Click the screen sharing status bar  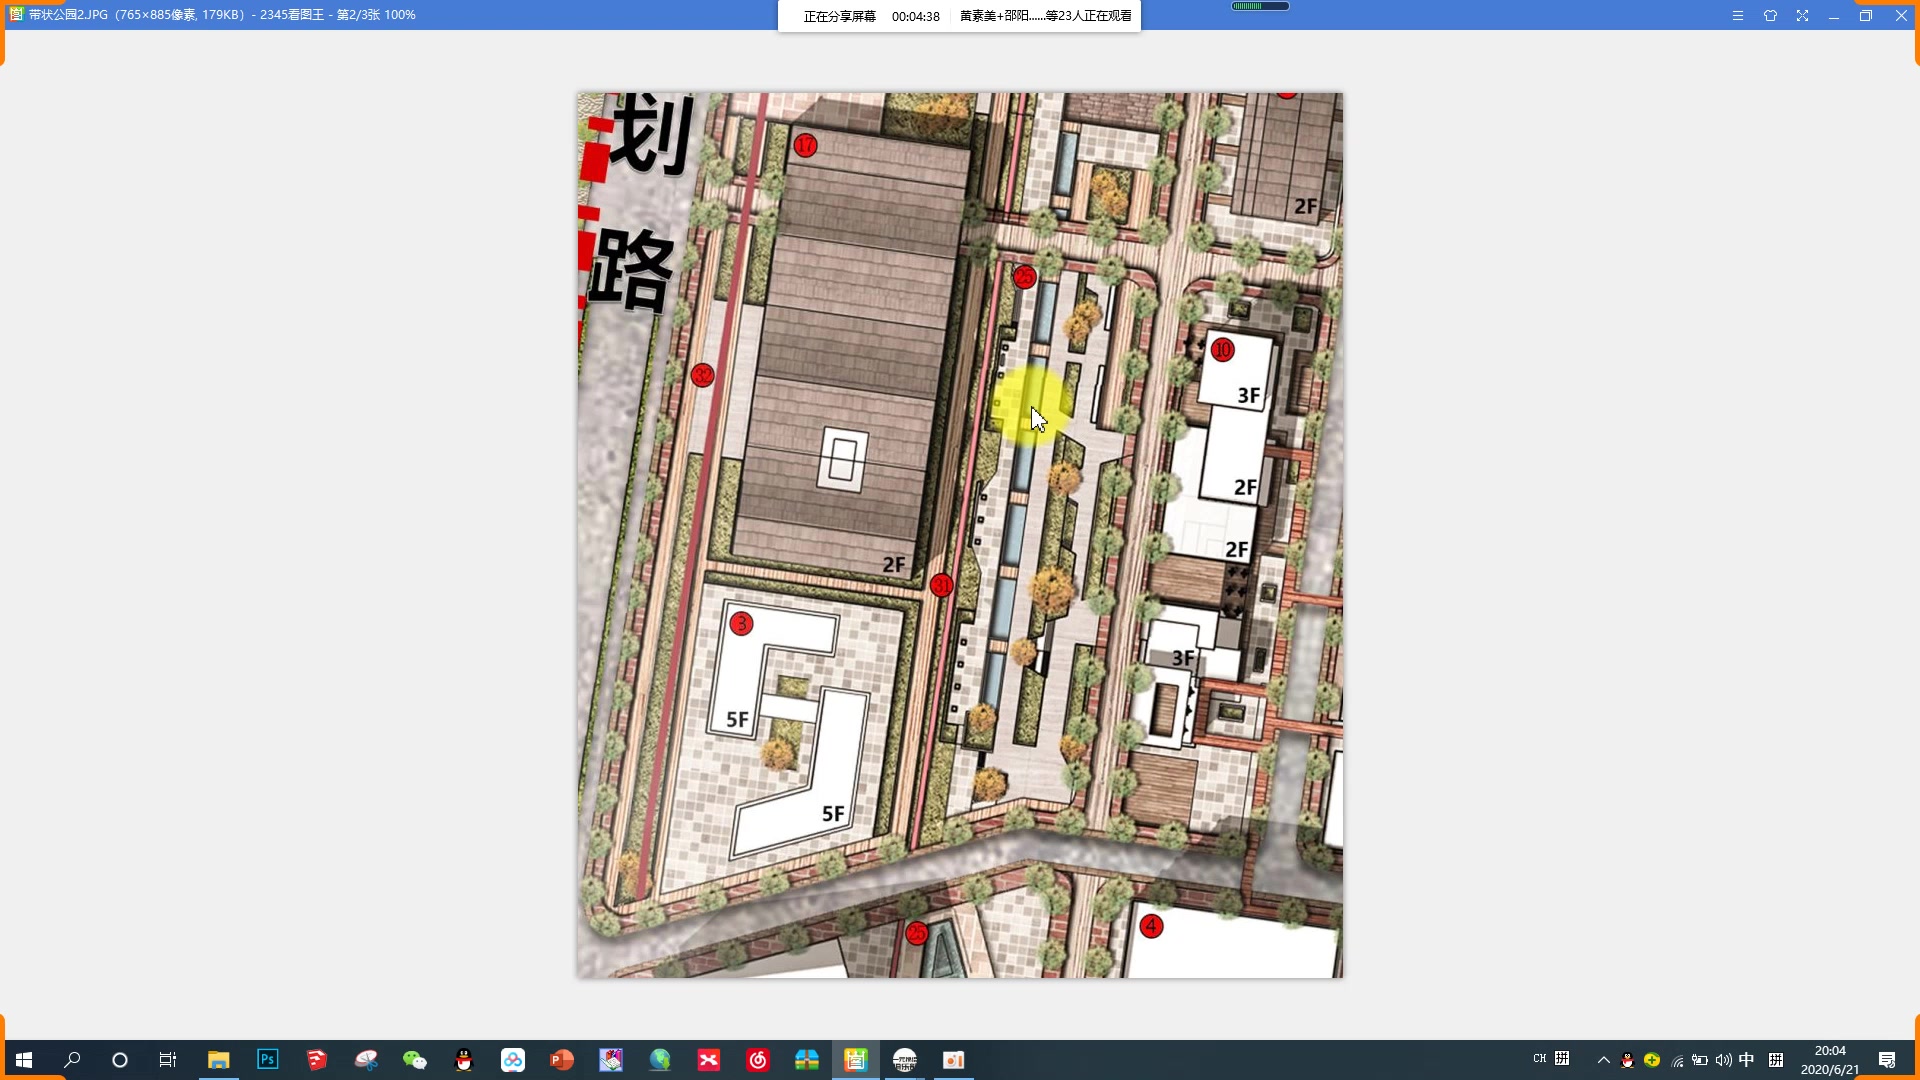tap(959, 16)
